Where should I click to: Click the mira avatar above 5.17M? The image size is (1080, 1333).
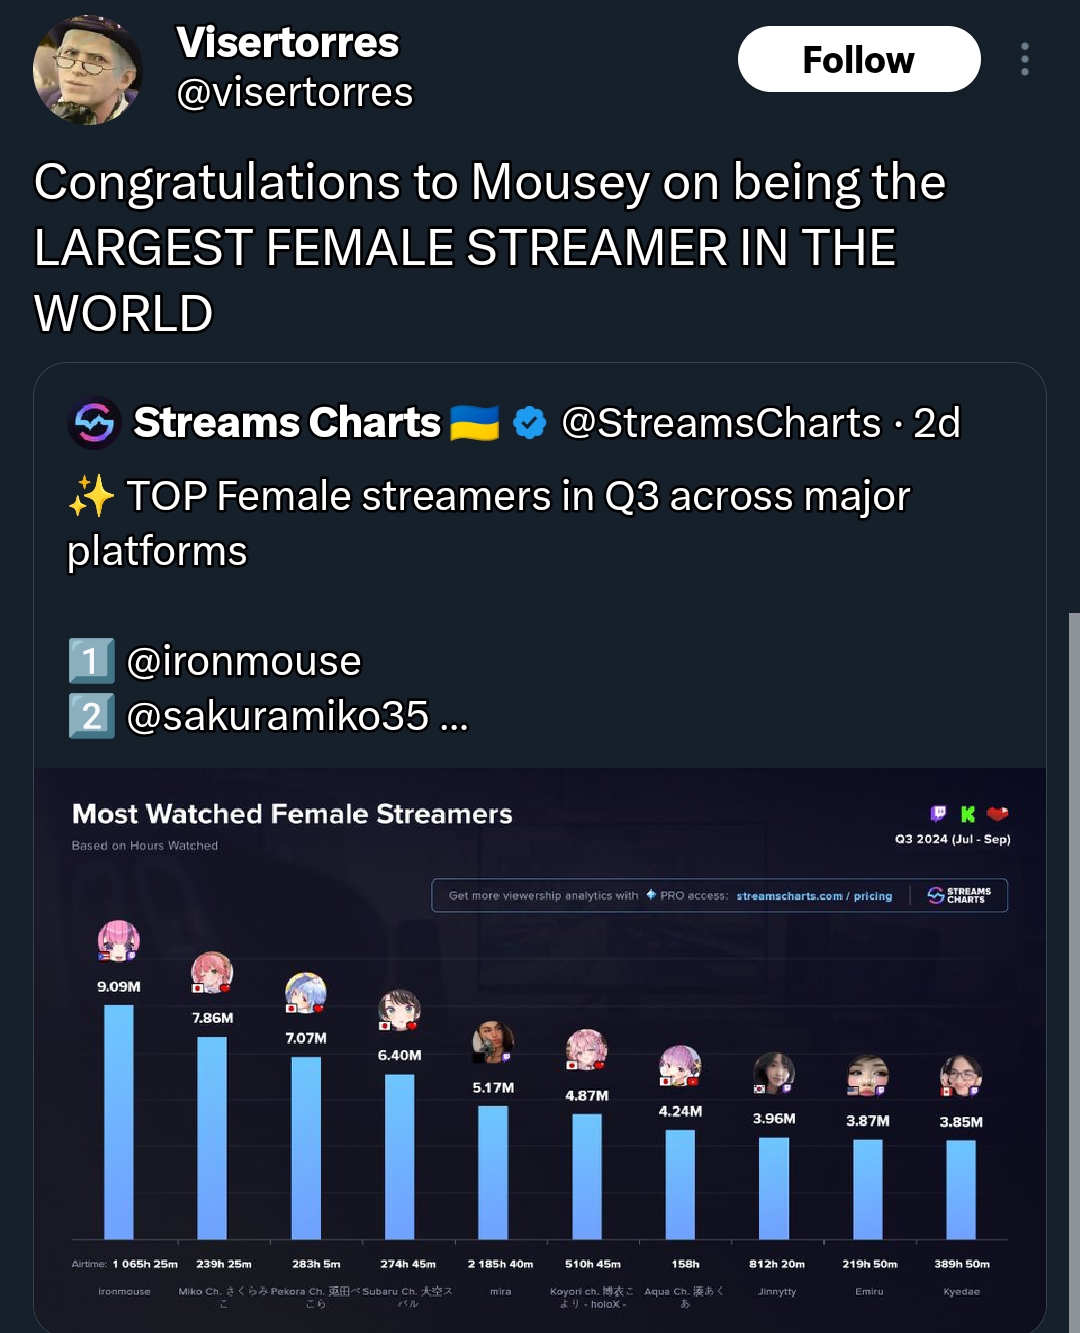click(x=493, y=1042)
